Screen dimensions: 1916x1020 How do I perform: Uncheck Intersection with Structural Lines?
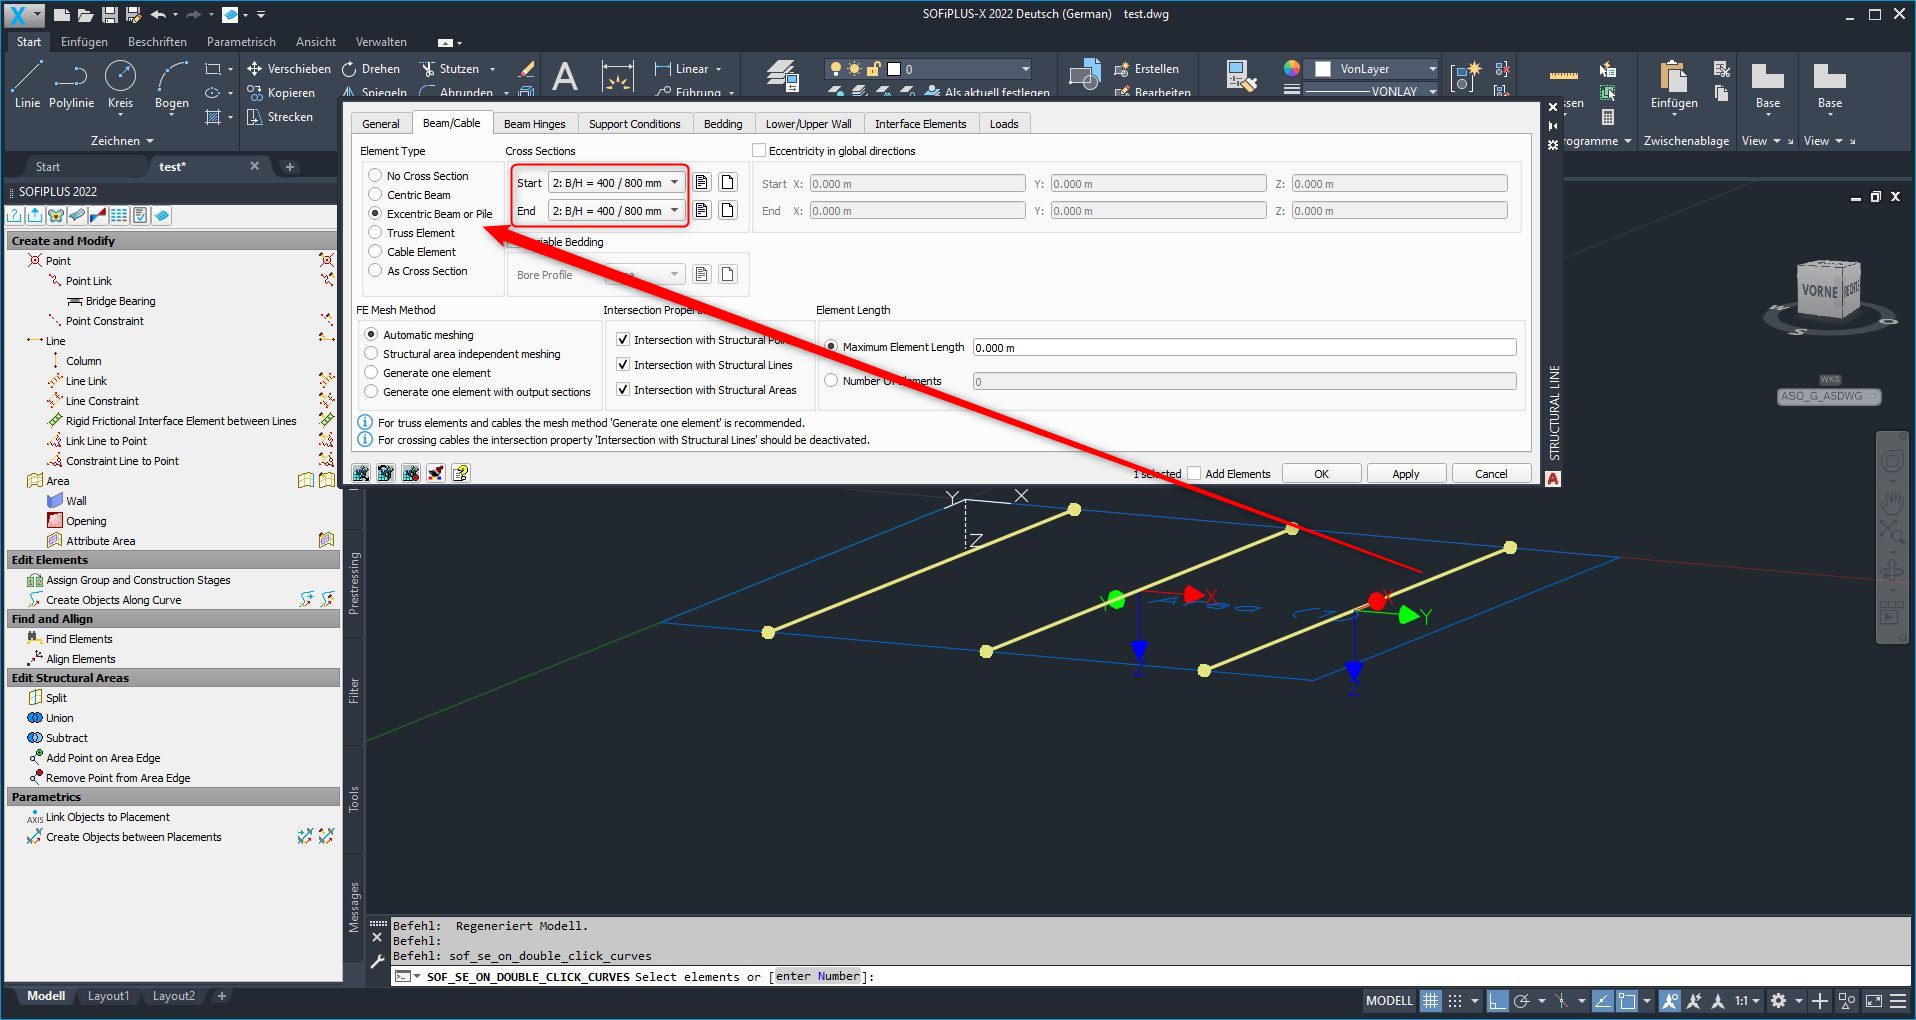click(623, 365)
